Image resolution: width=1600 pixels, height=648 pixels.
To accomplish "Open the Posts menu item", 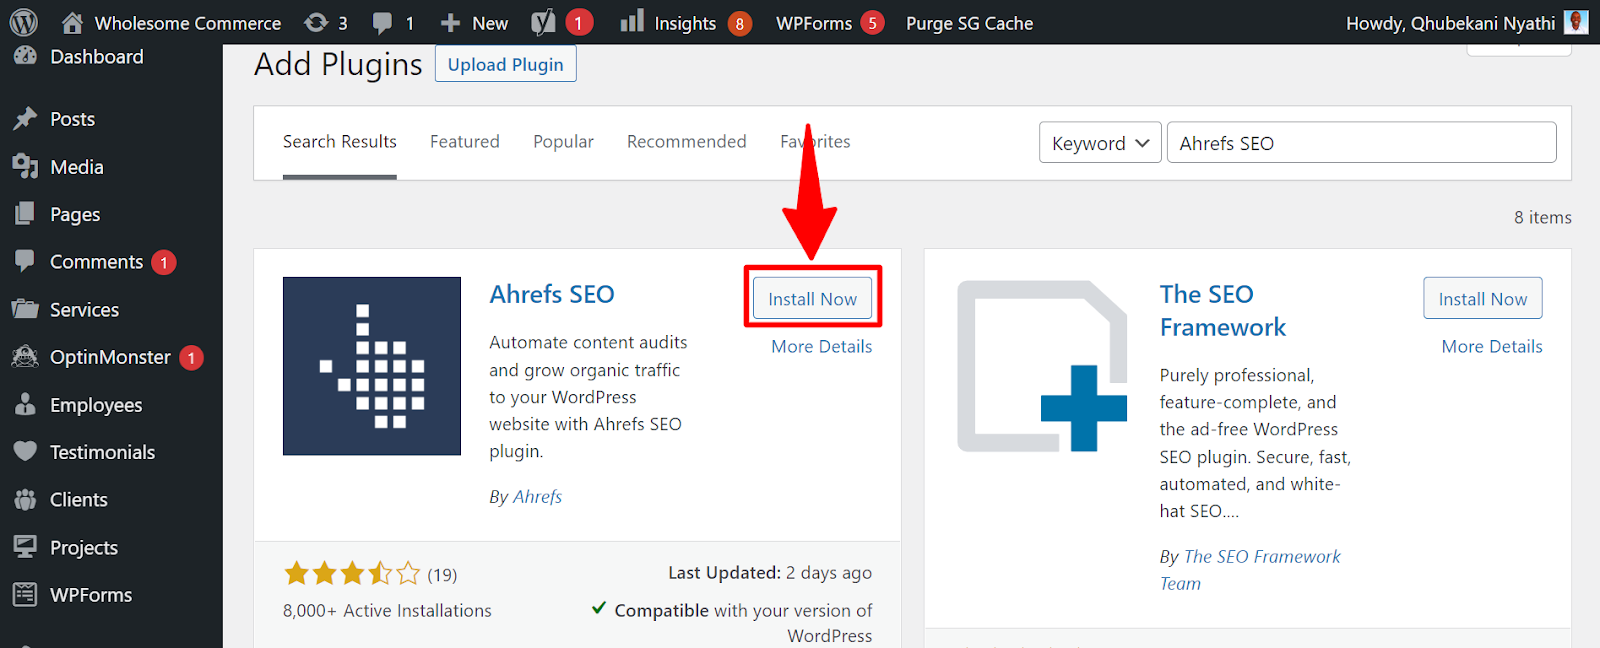I will point(73,119).
